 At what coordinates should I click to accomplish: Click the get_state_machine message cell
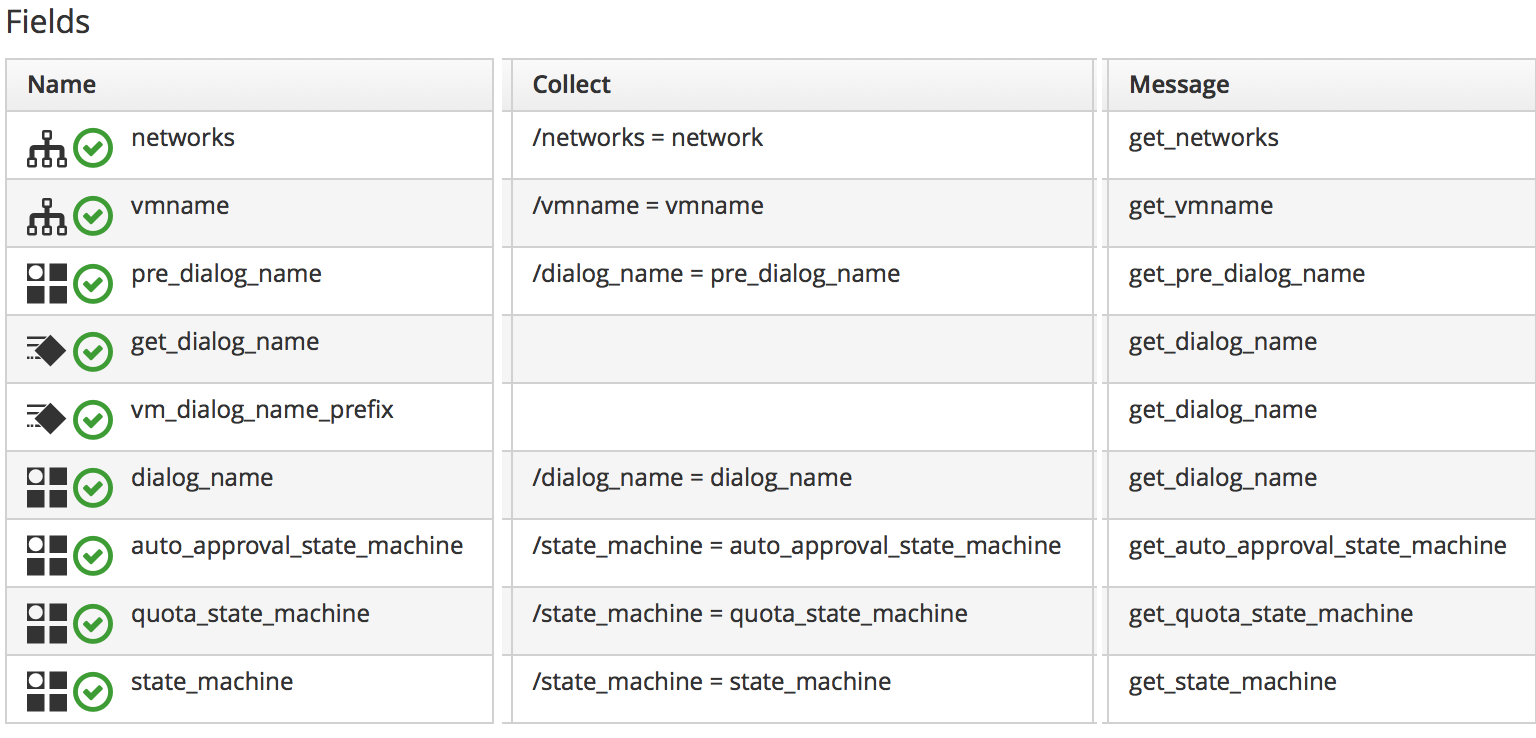coord(1232,682)
